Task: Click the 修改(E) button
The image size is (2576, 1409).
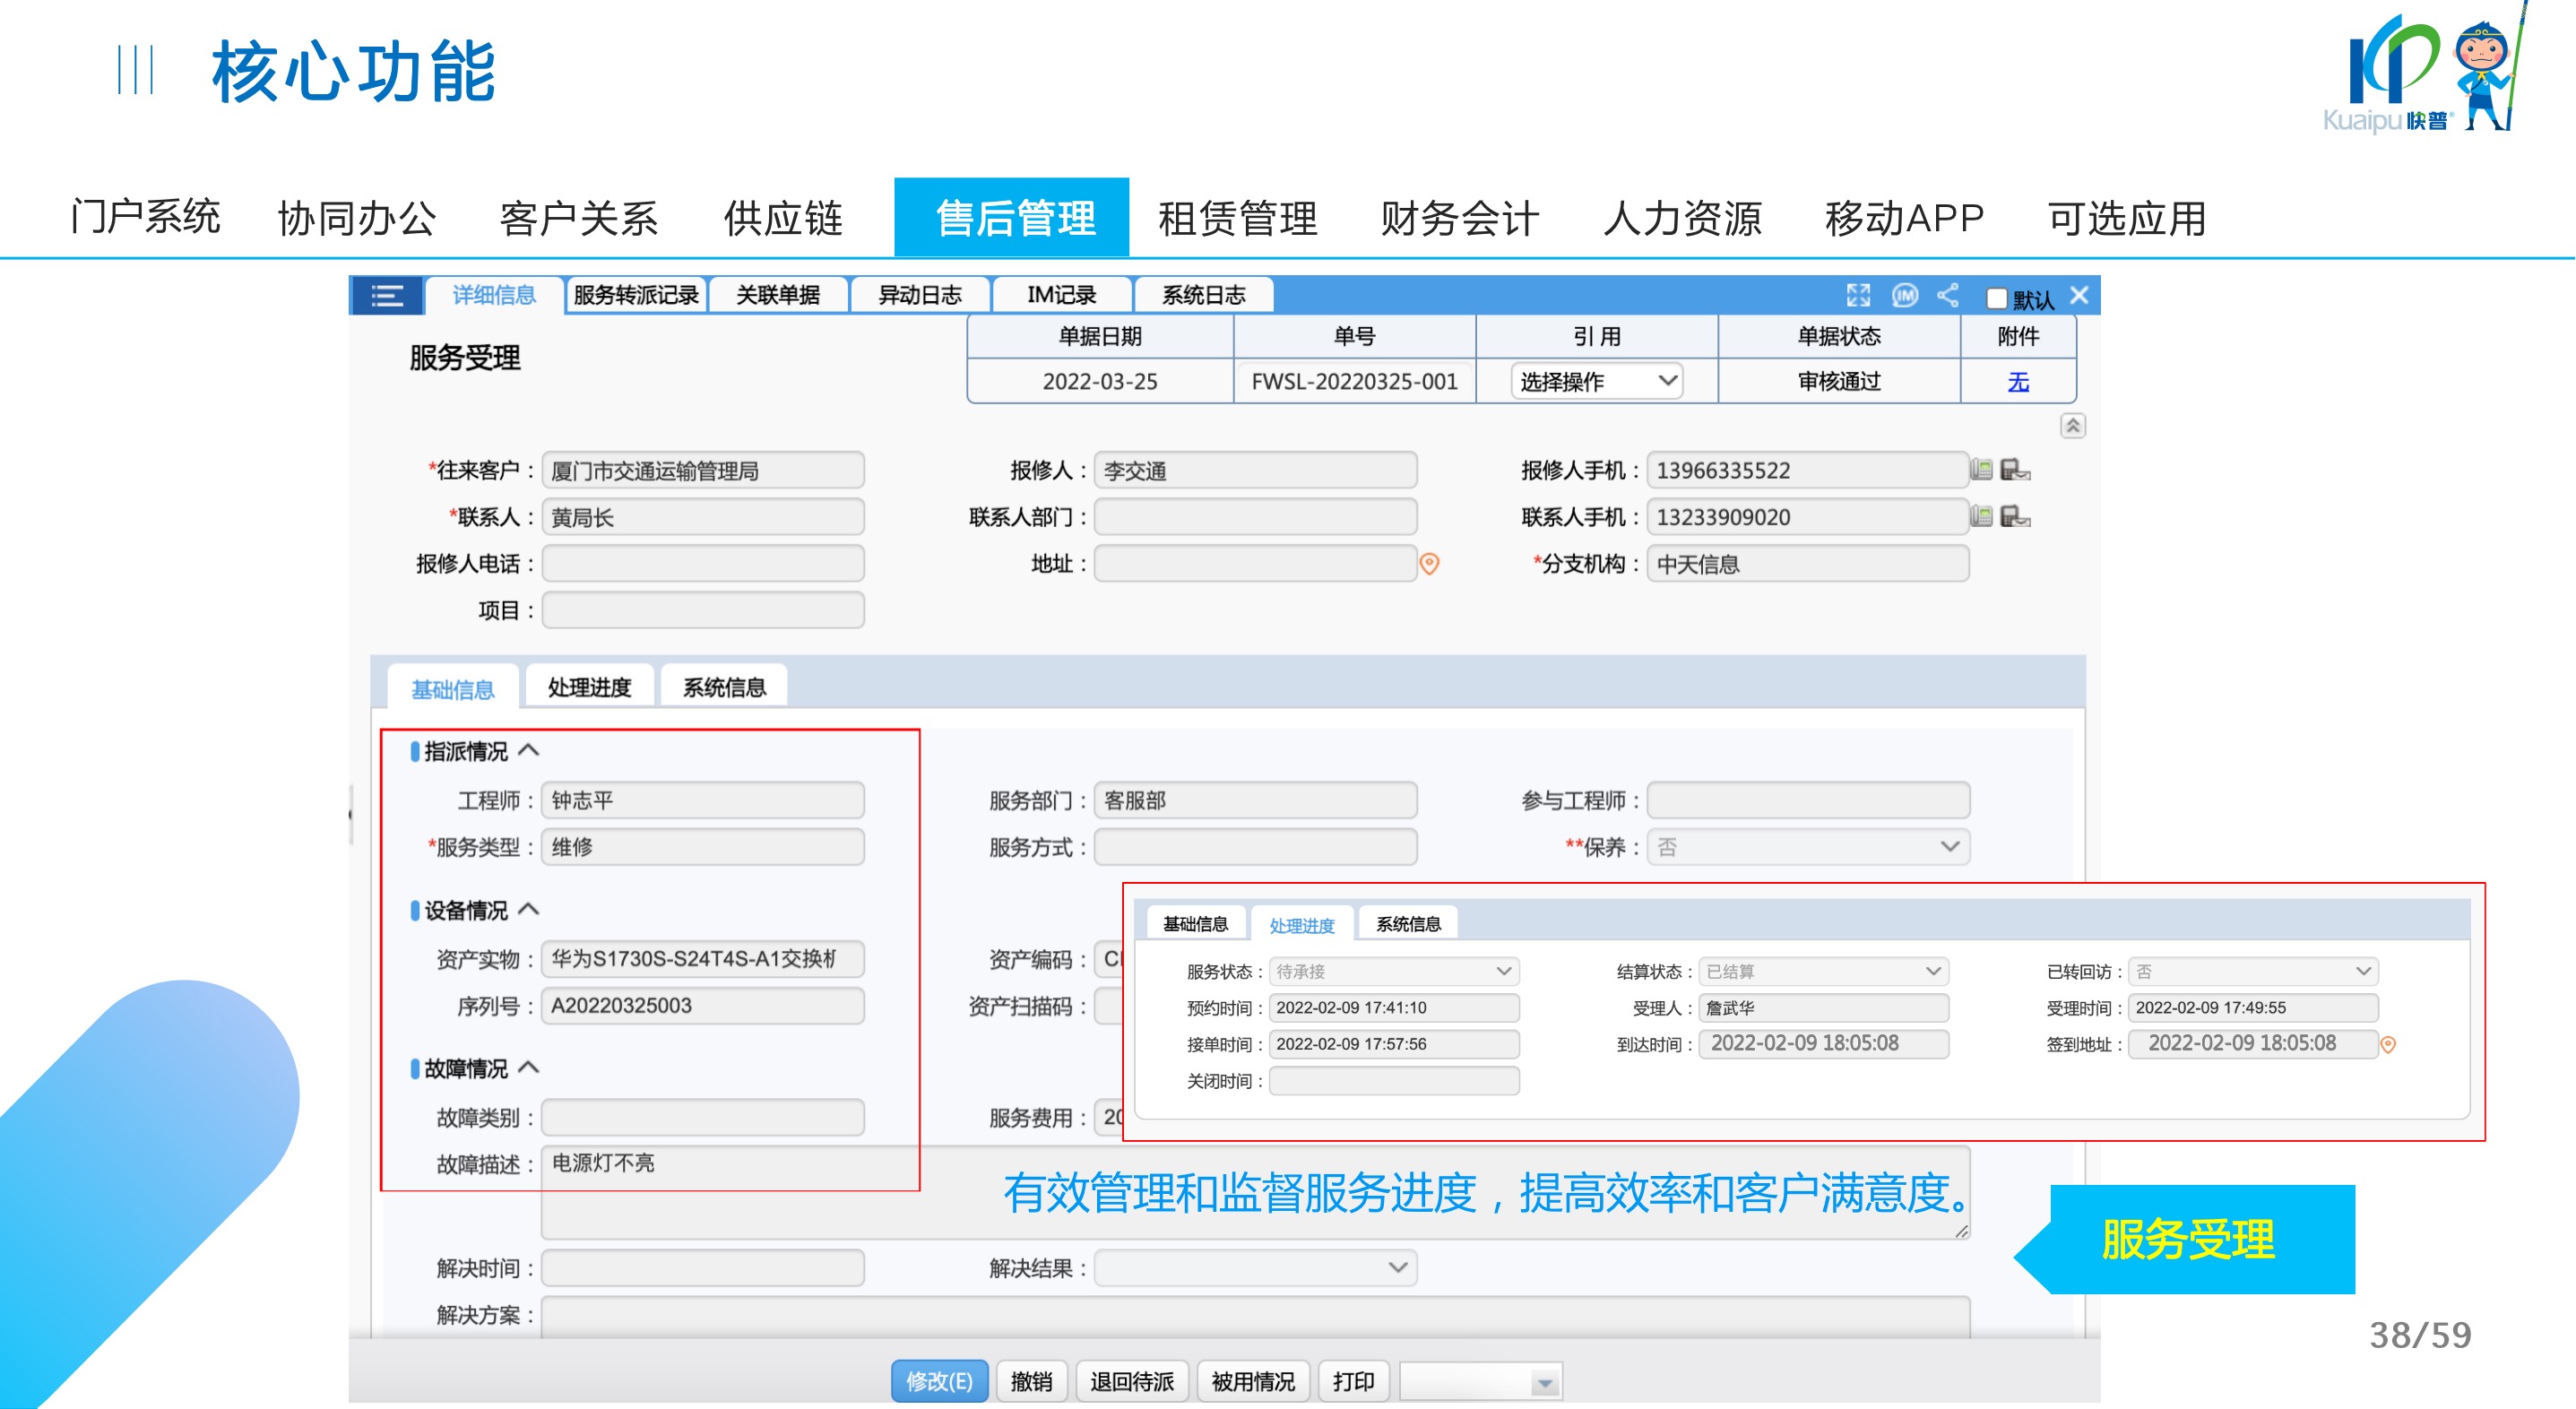Action: 938,1381
